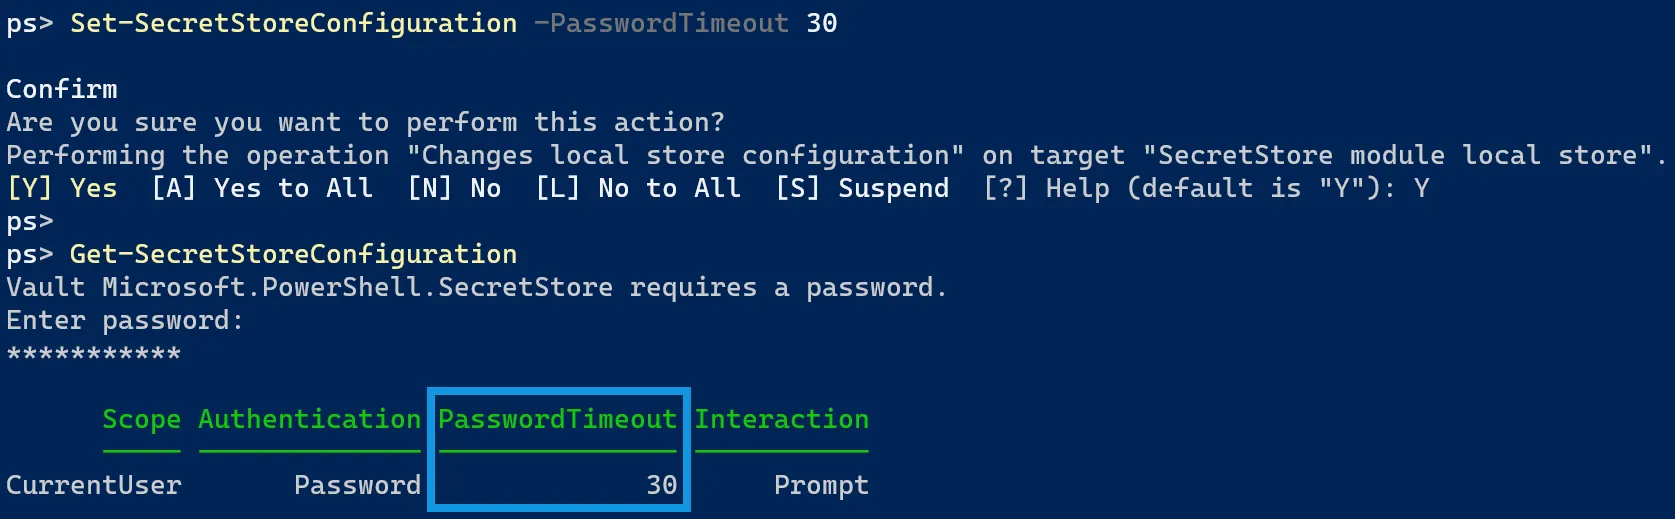Screen dimensions: 1675x519
Task: Click the [N] No option
Action: point(454,188)
